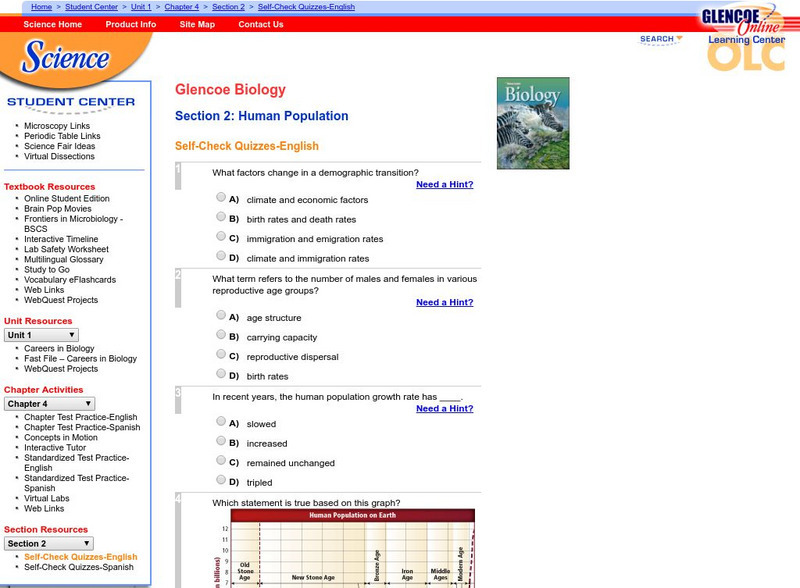Screen dimensions: 800x588
Task: Open the Product Info menu item
Action: click(x=131, y=24)
